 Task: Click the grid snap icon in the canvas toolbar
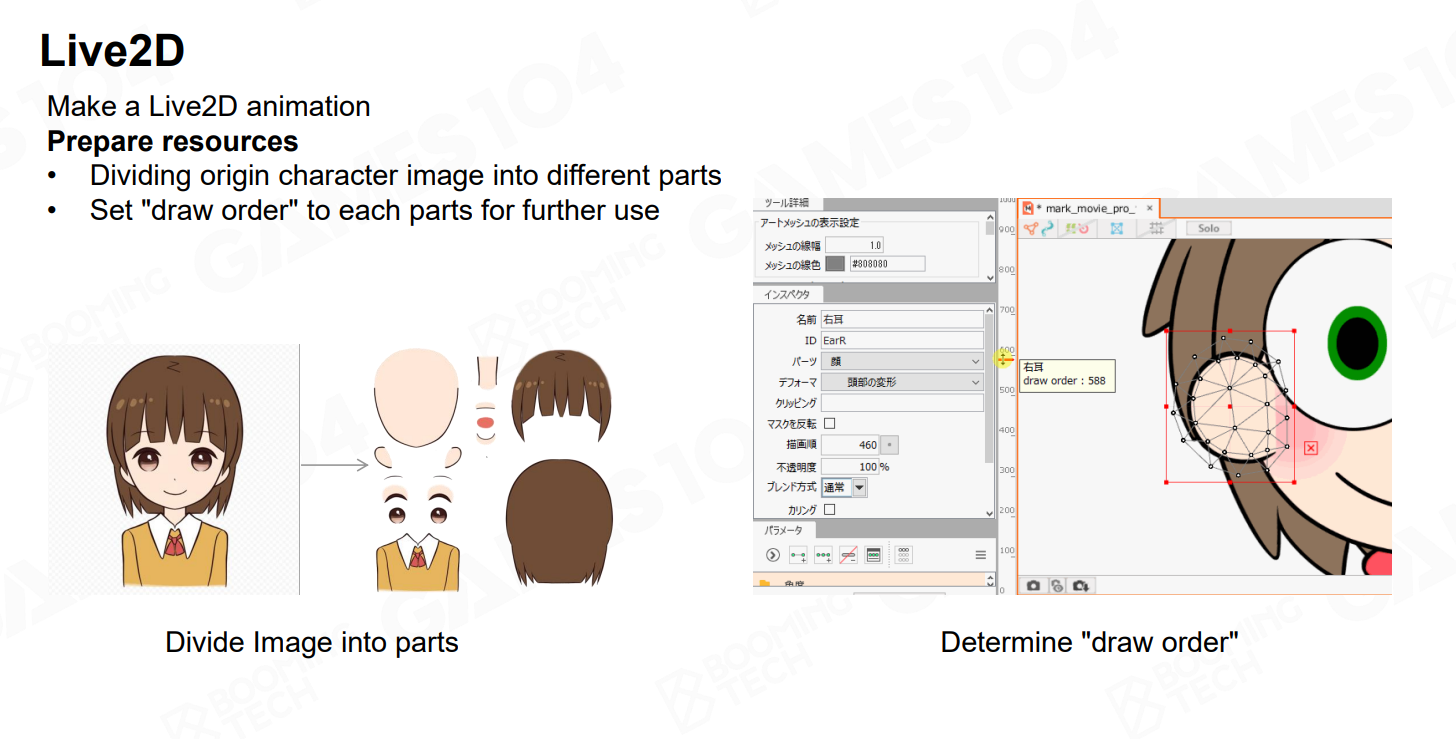[1157, 228]
